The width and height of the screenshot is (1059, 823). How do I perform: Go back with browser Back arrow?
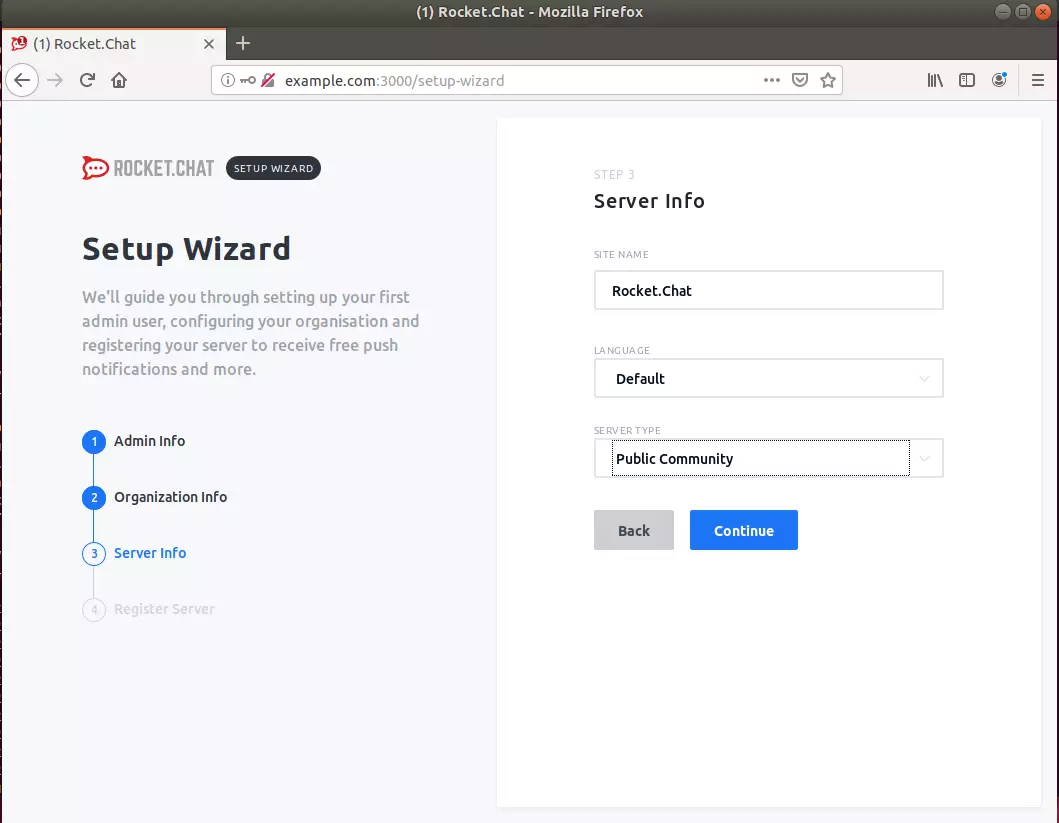[x=22, y=80]
